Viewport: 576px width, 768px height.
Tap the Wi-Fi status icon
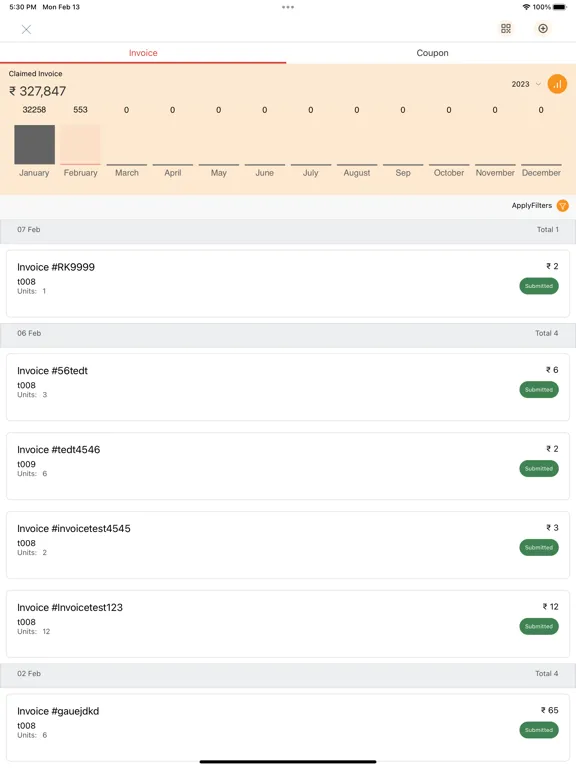tap(526, 7)
